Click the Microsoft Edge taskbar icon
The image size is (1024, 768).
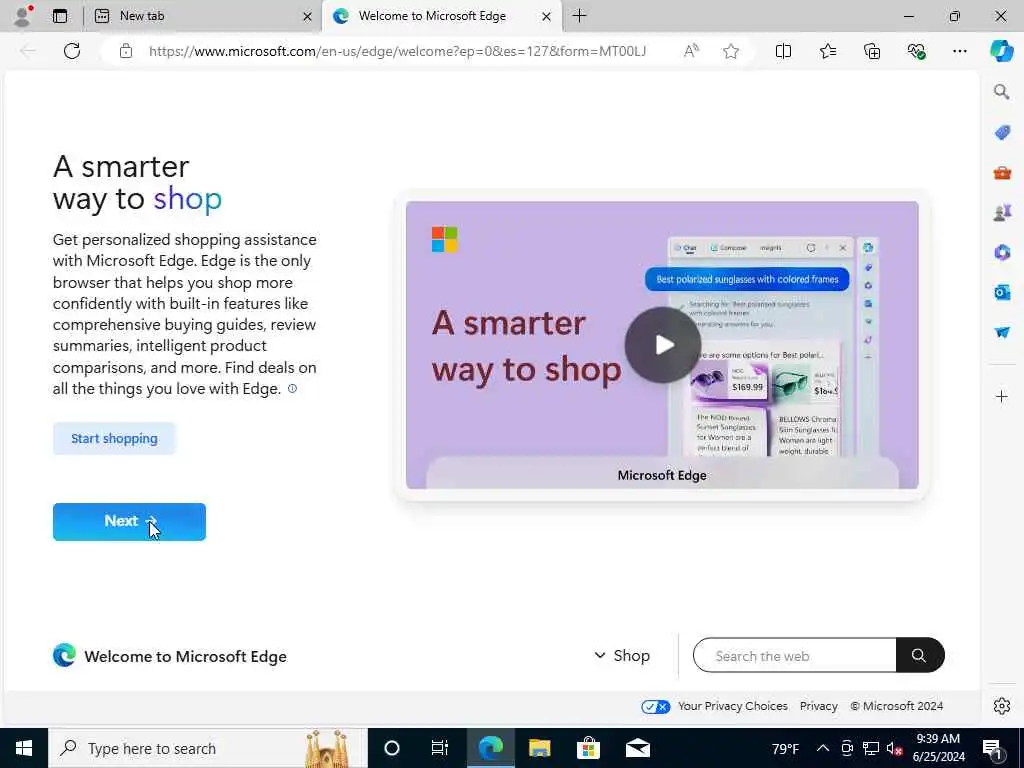pyautogui.click(x=490, y=748)
